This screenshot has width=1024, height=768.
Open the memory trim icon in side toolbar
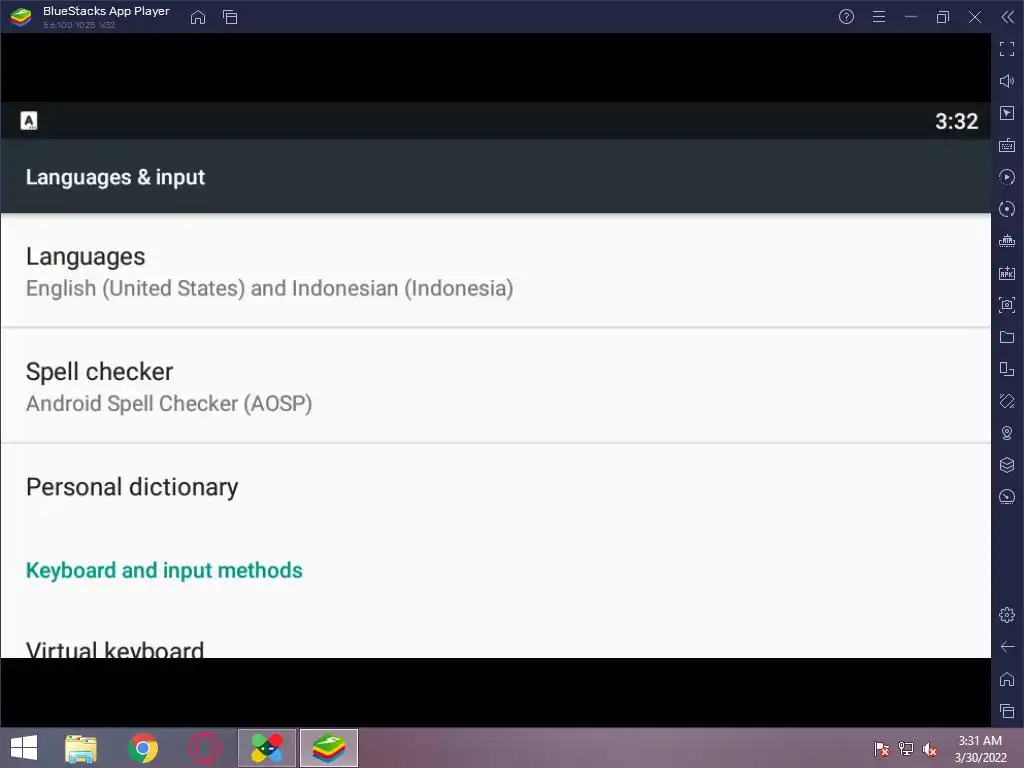(x=1007, y=241)
